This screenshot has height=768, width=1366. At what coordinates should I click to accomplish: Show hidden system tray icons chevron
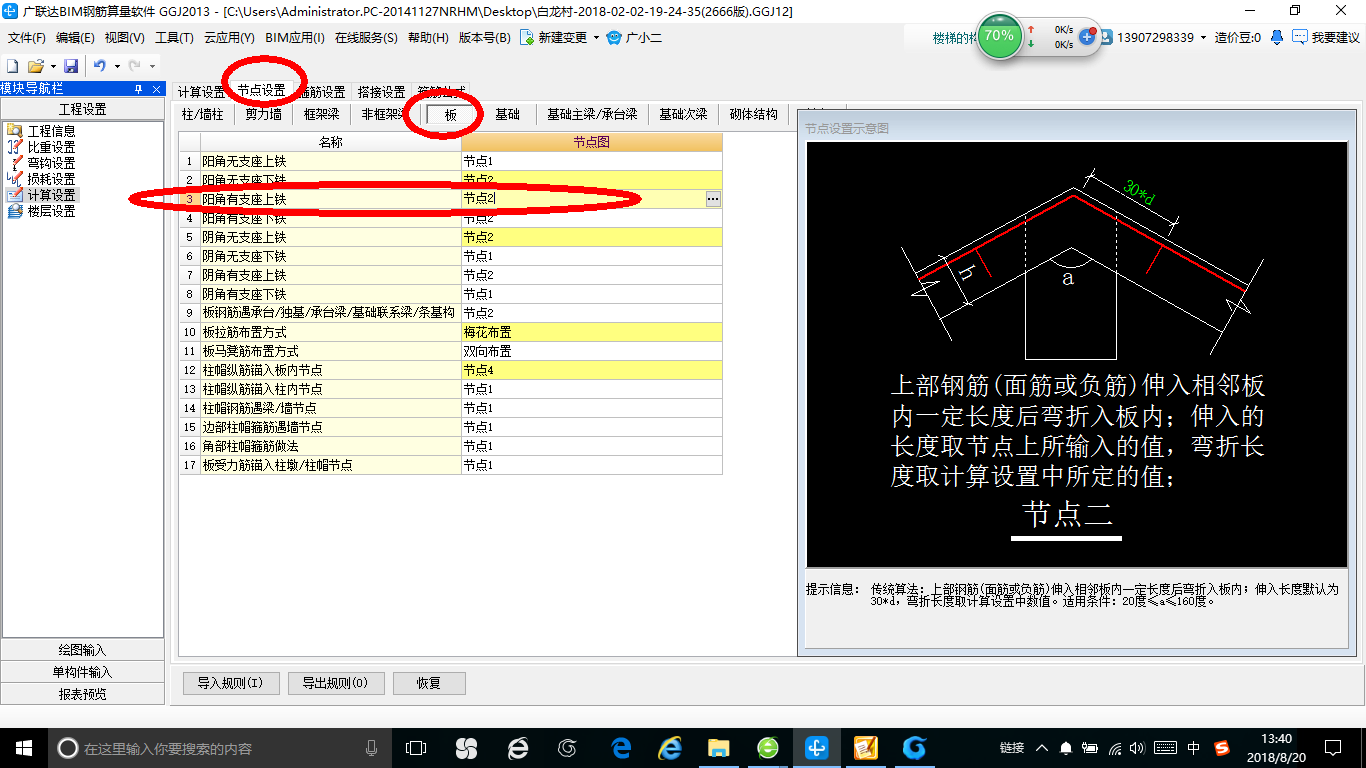coord(1042,748)
